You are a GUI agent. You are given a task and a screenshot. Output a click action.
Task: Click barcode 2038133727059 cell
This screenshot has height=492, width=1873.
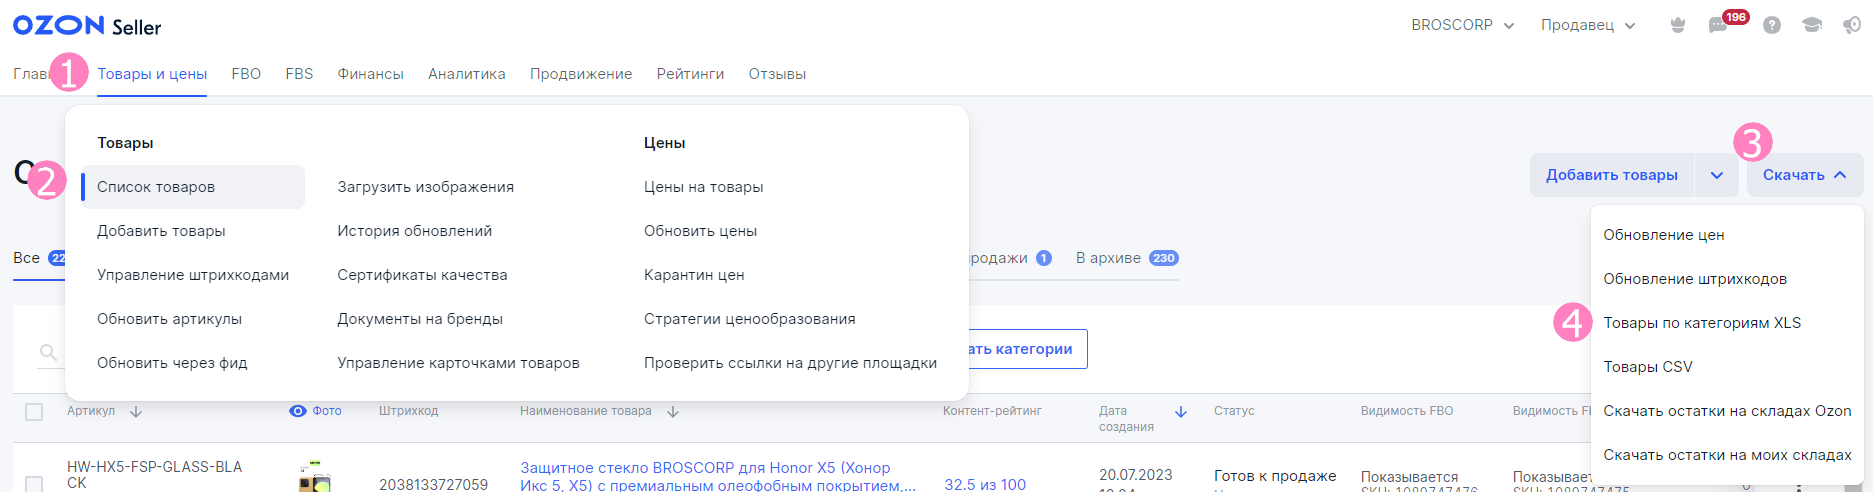(x=433, y=484)
